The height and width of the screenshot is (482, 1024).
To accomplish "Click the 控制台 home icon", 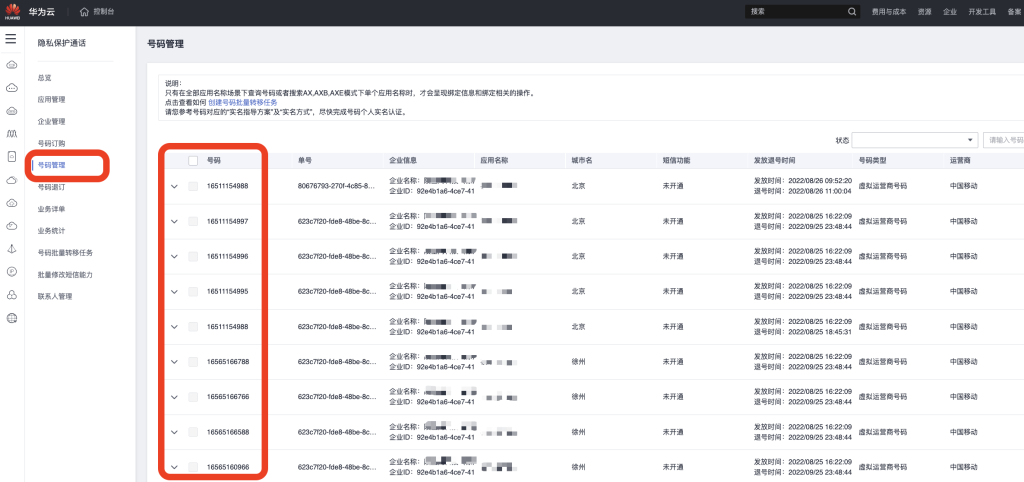I will pyautogui.click(x=84, y=12).
